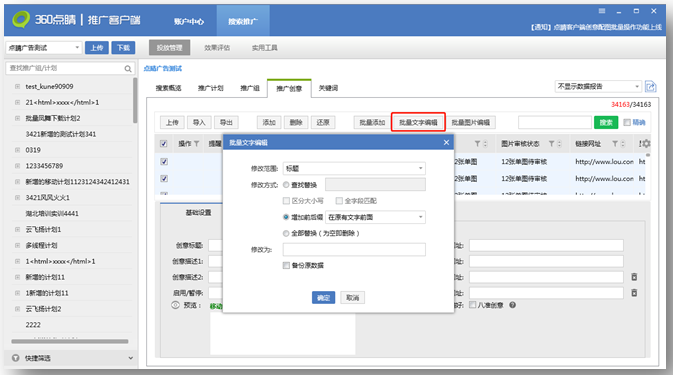Click the search magnifier in plan search box
The width and height of the screenshot is (673, 375).
tap(128, 69)
